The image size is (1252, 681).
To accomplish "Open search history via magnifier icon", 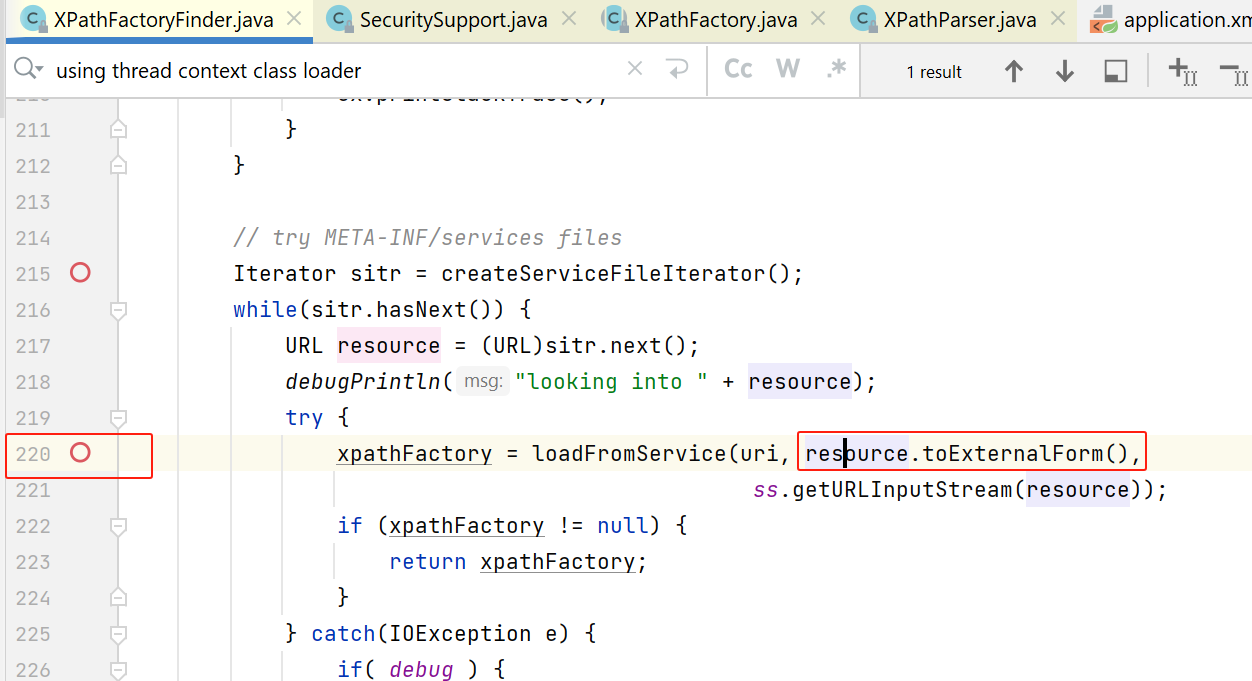I will point(28,69).
